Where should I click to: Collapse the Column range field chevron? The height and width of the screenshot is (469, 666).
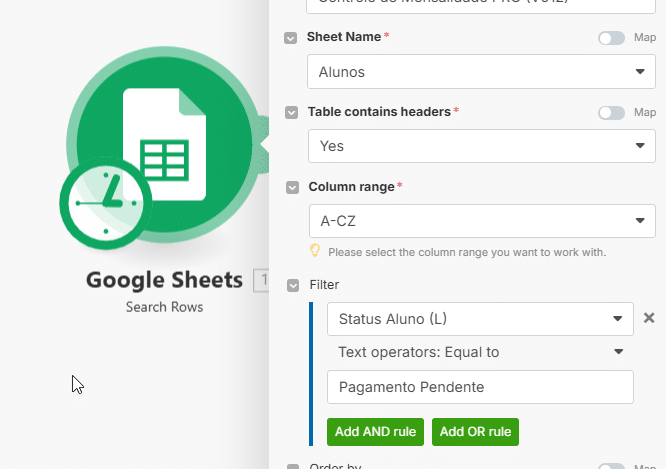(292, 187)
